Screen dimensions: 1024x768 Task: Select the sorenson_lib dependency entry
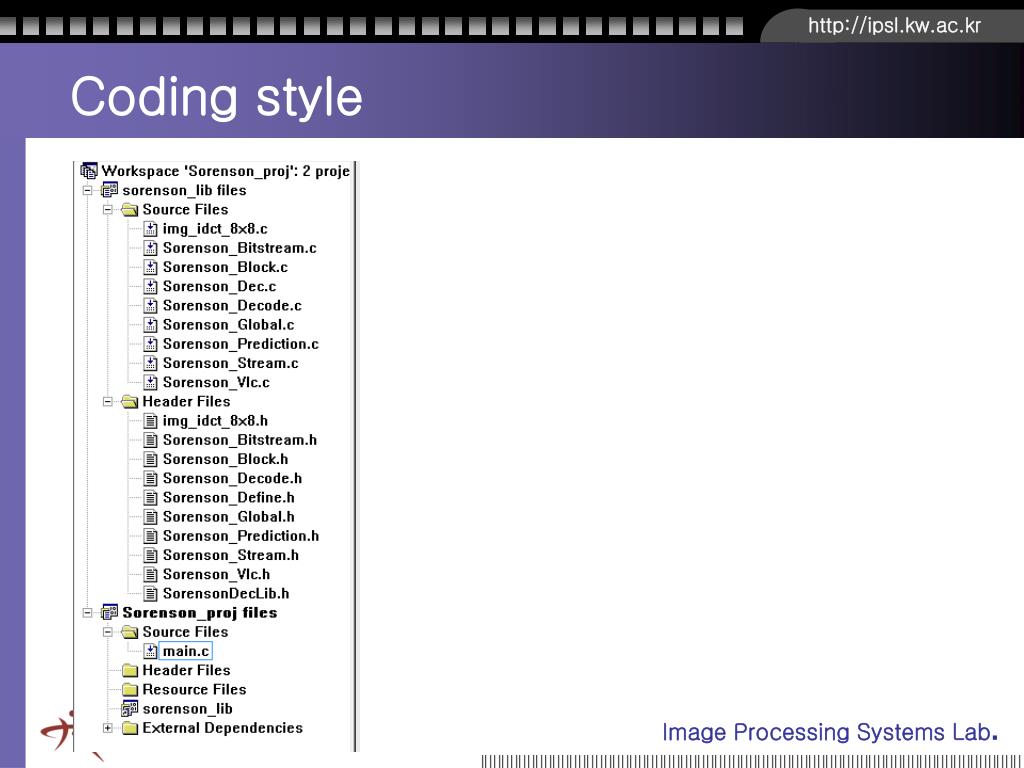tap(187, 709)
